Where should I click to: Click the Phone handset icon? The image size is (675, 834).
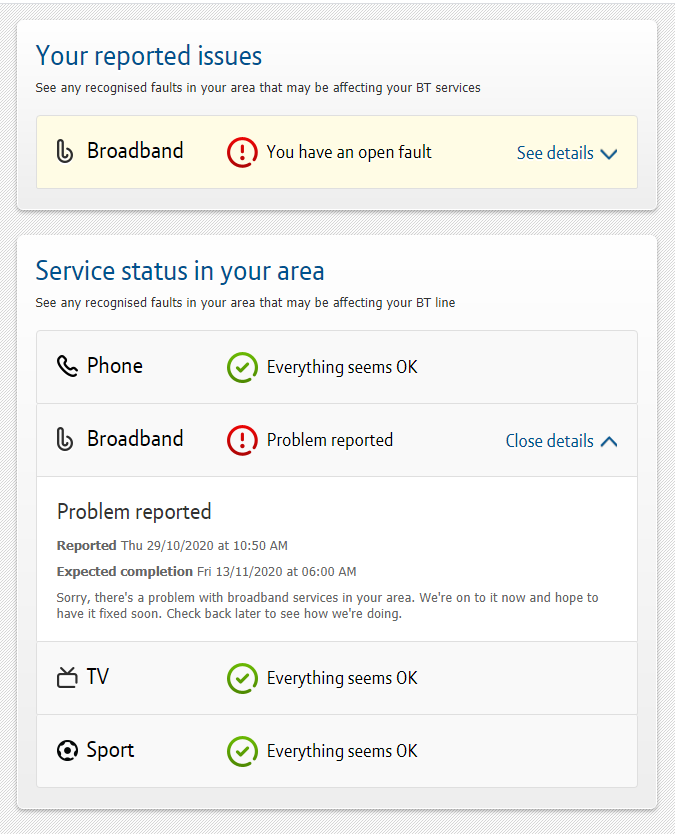(67, 367)
